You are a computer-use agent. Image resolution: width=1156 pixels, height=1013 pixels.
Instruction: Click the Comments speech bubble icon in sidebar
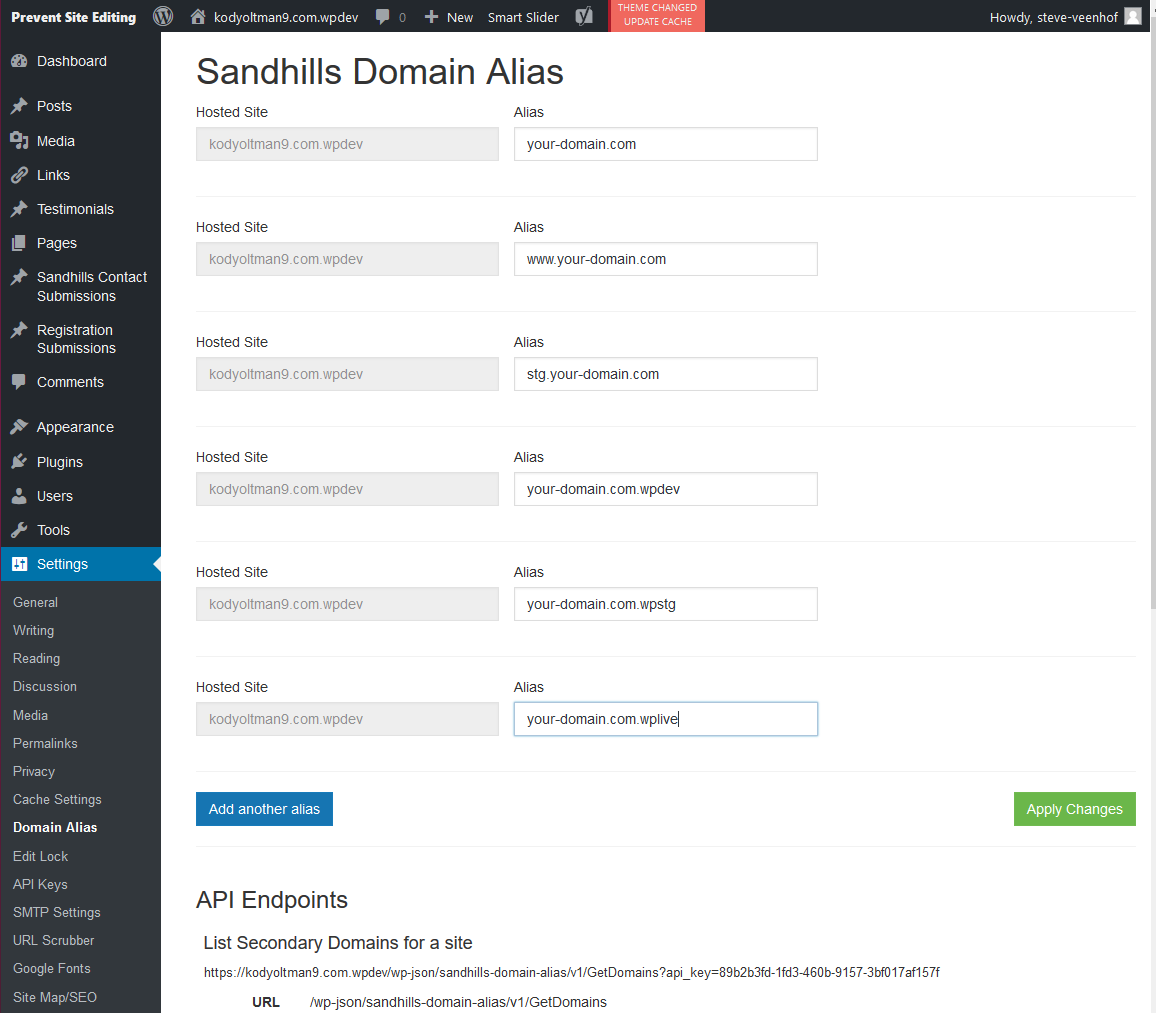pyautogui.click(x=19, y=382)
